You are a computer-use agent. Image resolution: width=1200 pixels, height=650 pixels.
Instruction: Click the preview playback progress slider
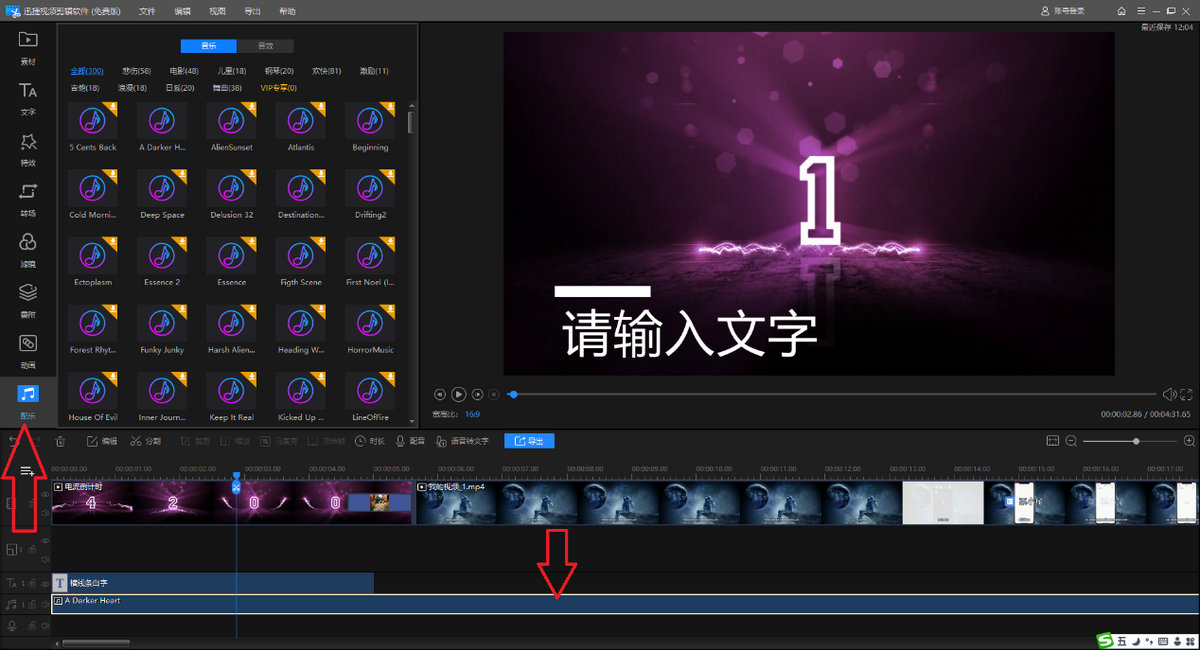point(832,395)
